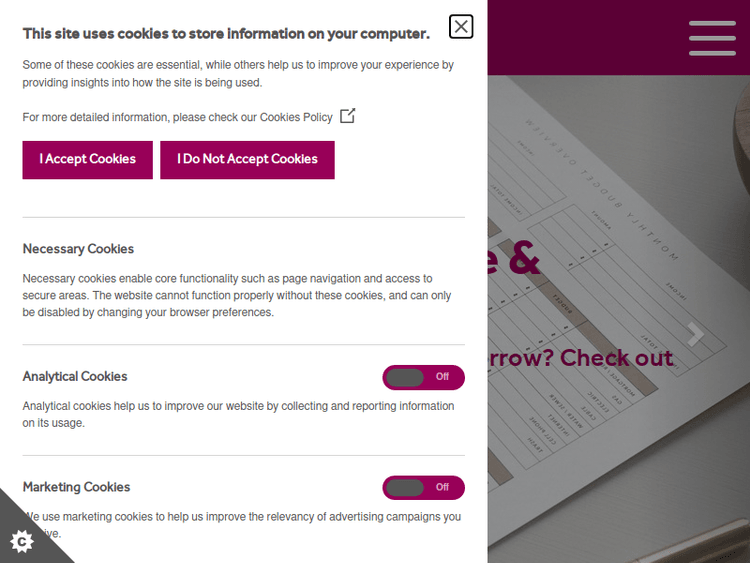Open the hamburger navigation menu

tap(712, 38)
